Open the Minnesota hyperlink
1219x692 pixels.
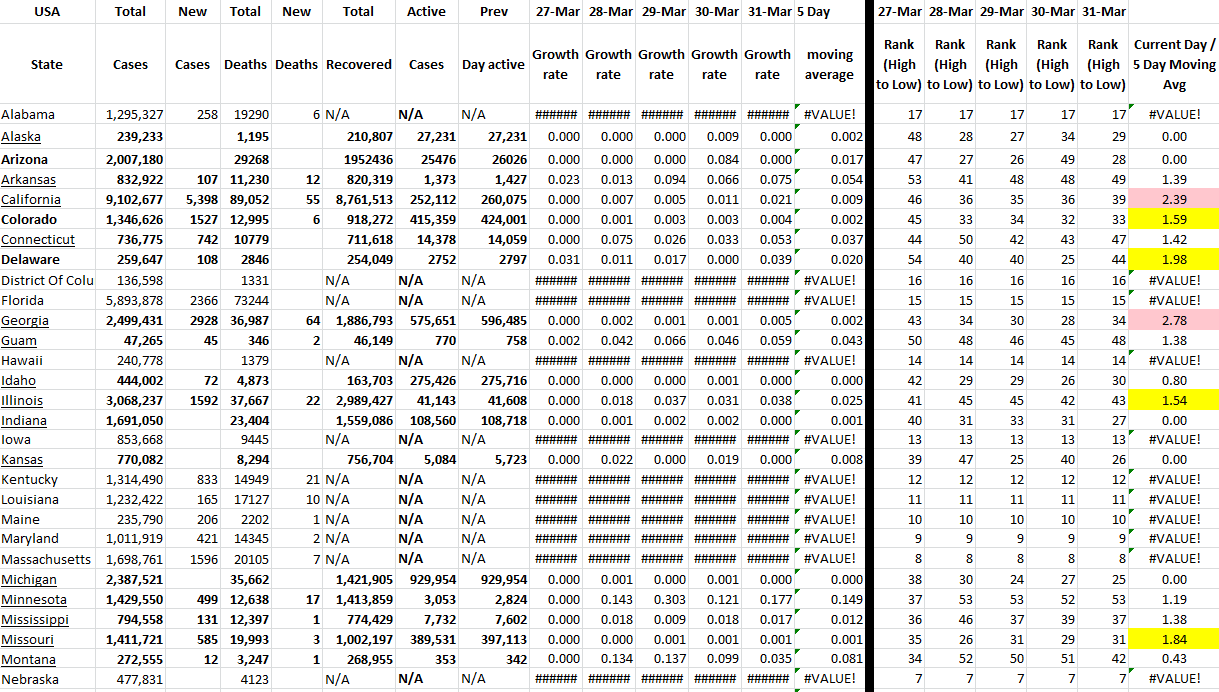(x=34, y=600)
